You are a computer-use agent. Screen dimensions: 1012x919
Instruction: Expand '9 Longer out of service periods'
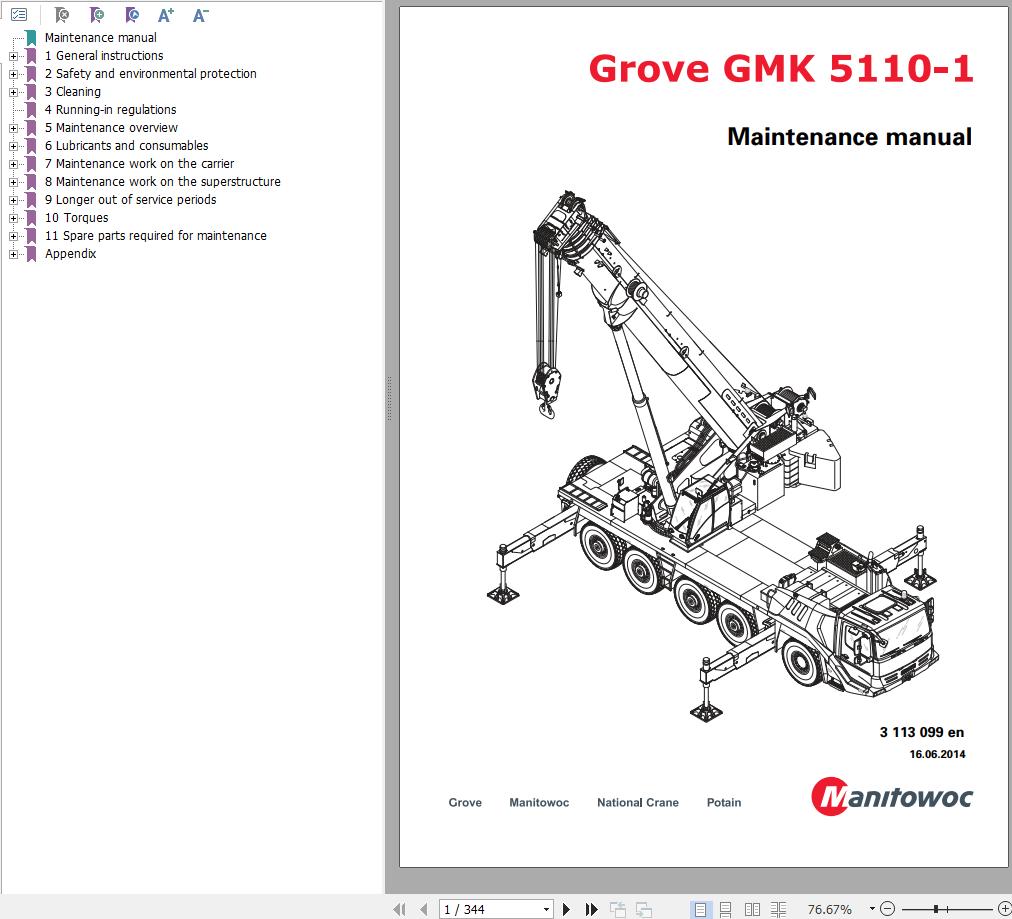(14, 201)
